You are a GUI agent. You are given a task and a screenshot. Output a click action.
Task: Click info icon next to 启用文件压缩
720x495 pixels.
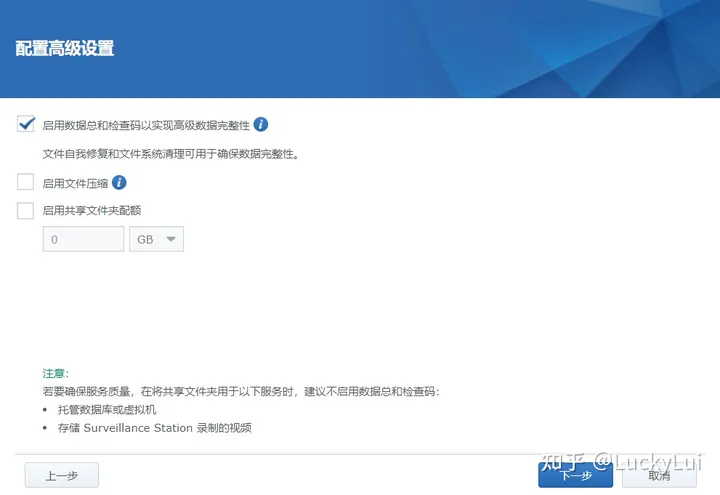[x=119, y=183]
